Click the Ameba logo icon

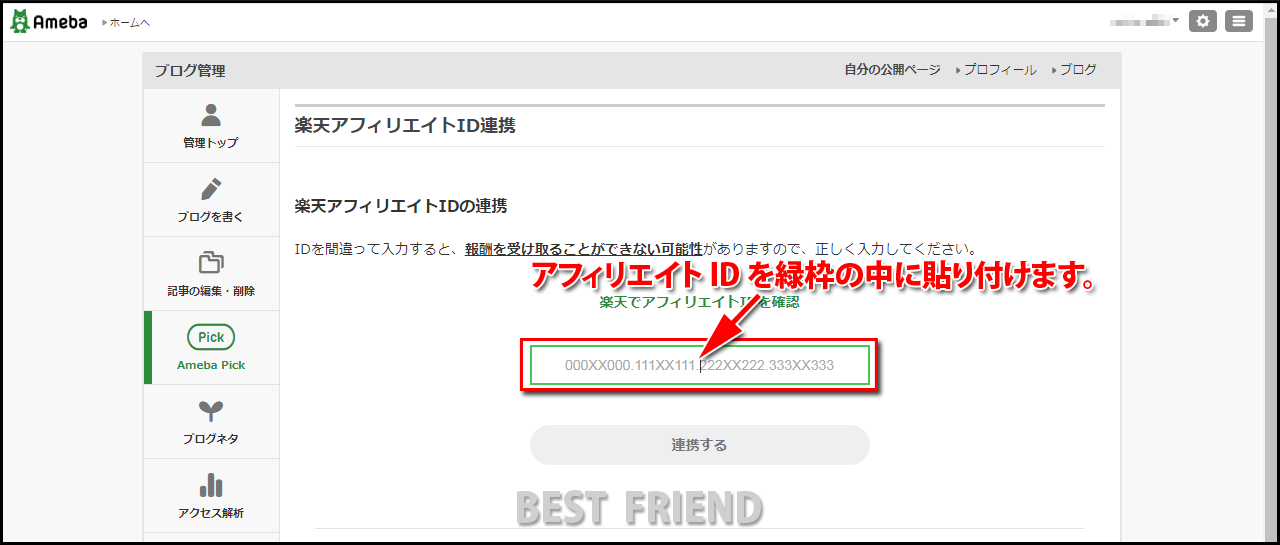(x=19, y=21)
